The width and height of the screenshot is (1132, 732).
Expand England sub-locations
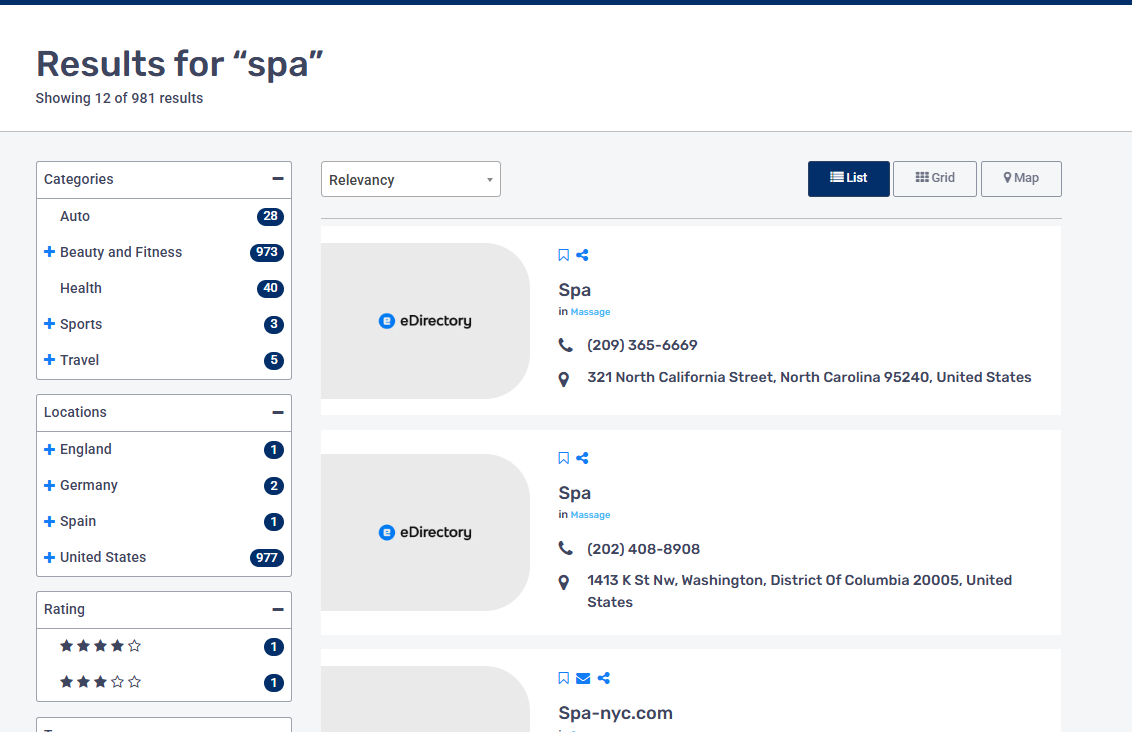(x=49, y=449)
